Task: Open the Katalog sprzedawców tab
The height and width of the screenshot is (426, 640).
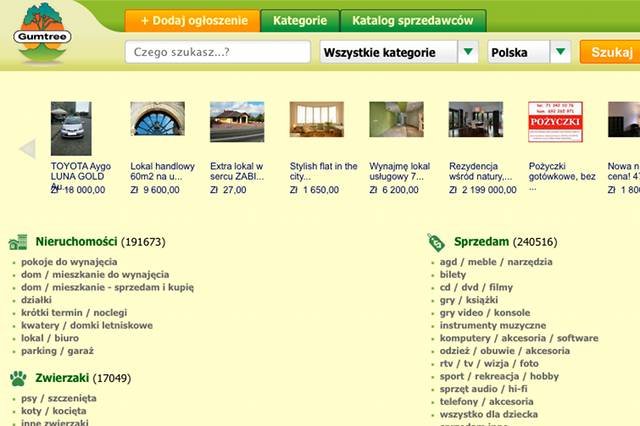Action: click(x=413, y=21)
